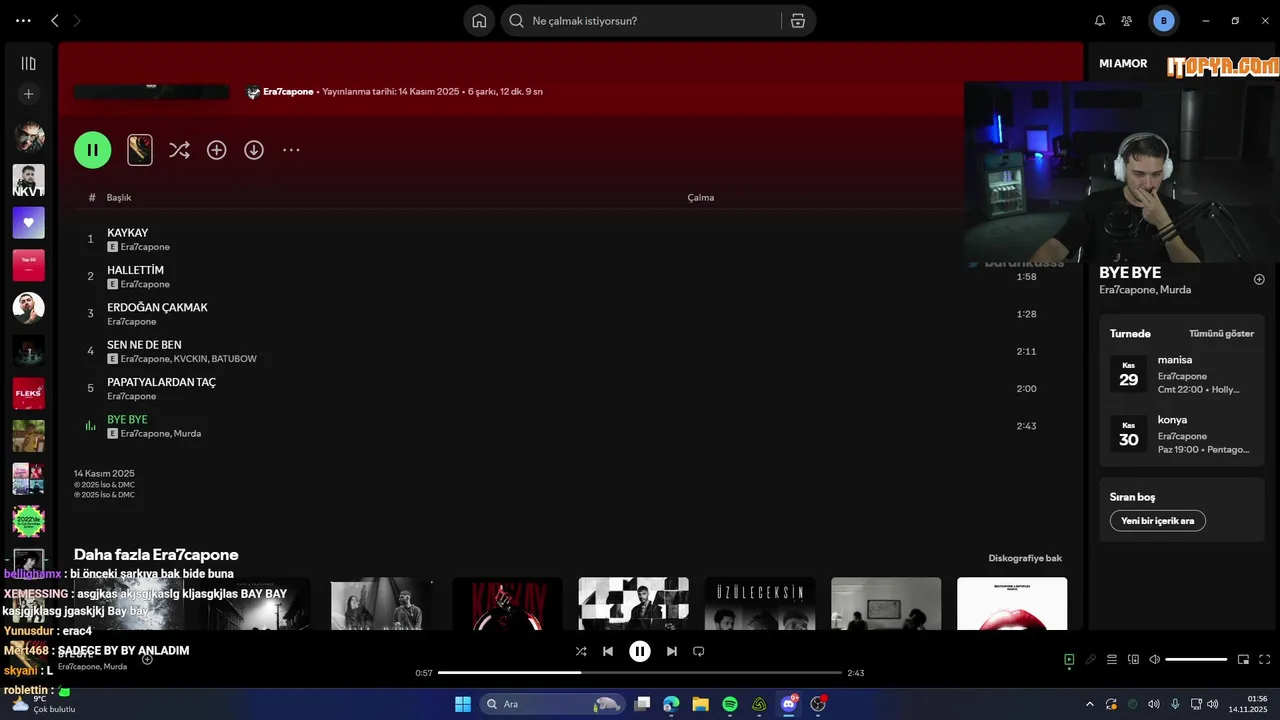This screenshot has width=1280, height=720.
Task: Add BYE BYE to library in side panel
Action: click(x=1259, y=279)
